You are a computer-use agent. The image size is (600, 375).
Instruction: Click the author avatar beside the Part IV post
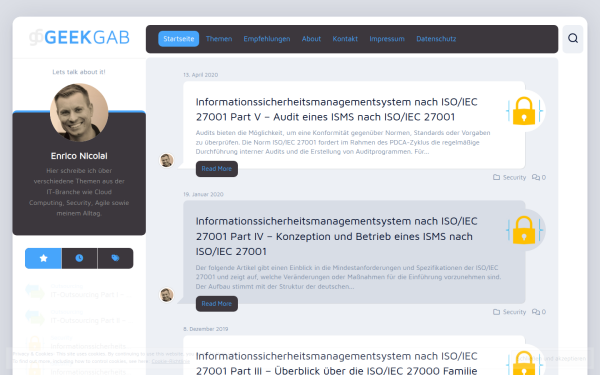coord(166,295)
